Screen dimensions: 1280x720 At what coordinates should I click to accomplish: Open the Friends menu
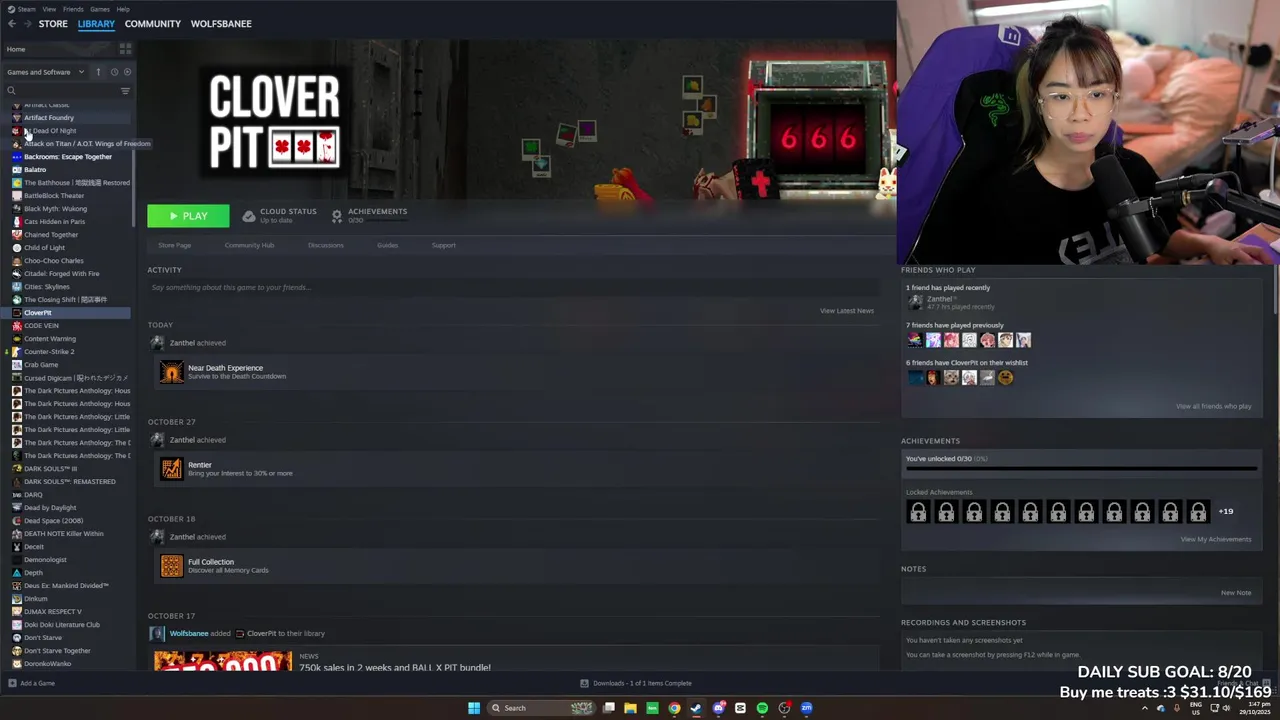[73, 9]
